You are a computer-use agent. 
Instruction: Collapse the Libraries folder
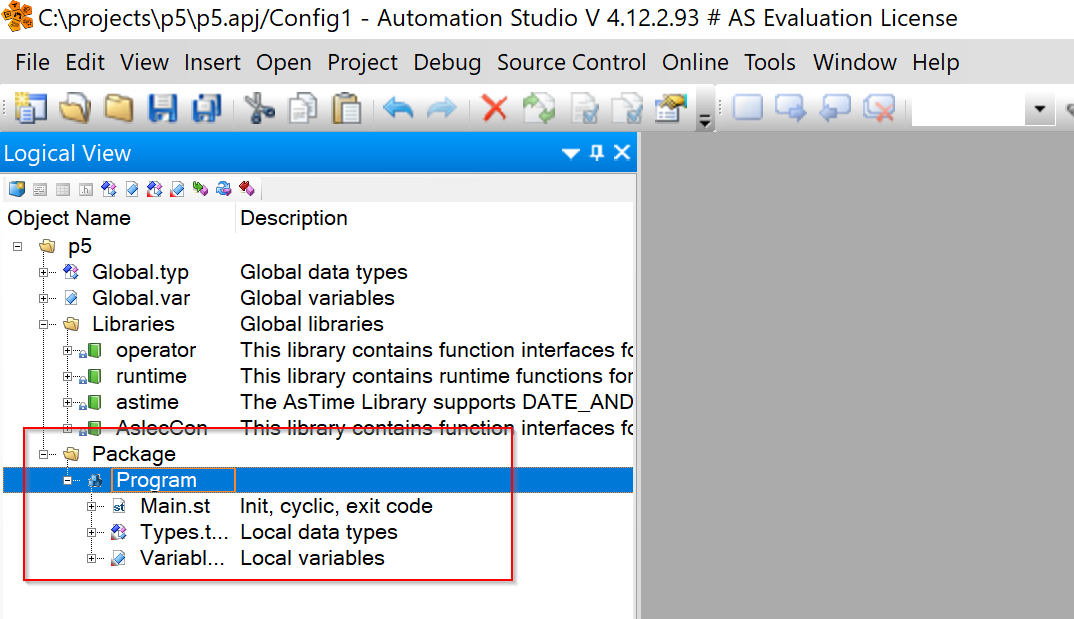click(43, 325)
